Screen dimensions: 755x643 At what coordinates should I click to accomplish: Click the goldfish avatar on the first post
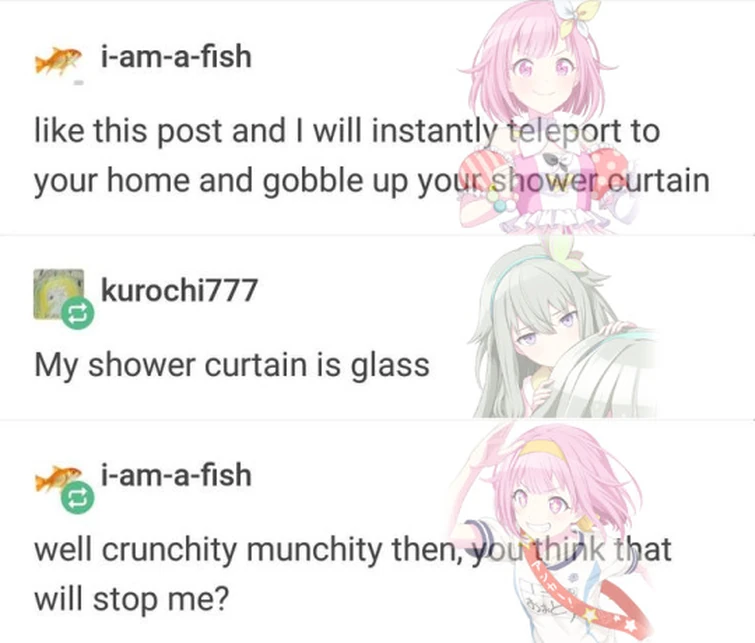click(58, 62)
